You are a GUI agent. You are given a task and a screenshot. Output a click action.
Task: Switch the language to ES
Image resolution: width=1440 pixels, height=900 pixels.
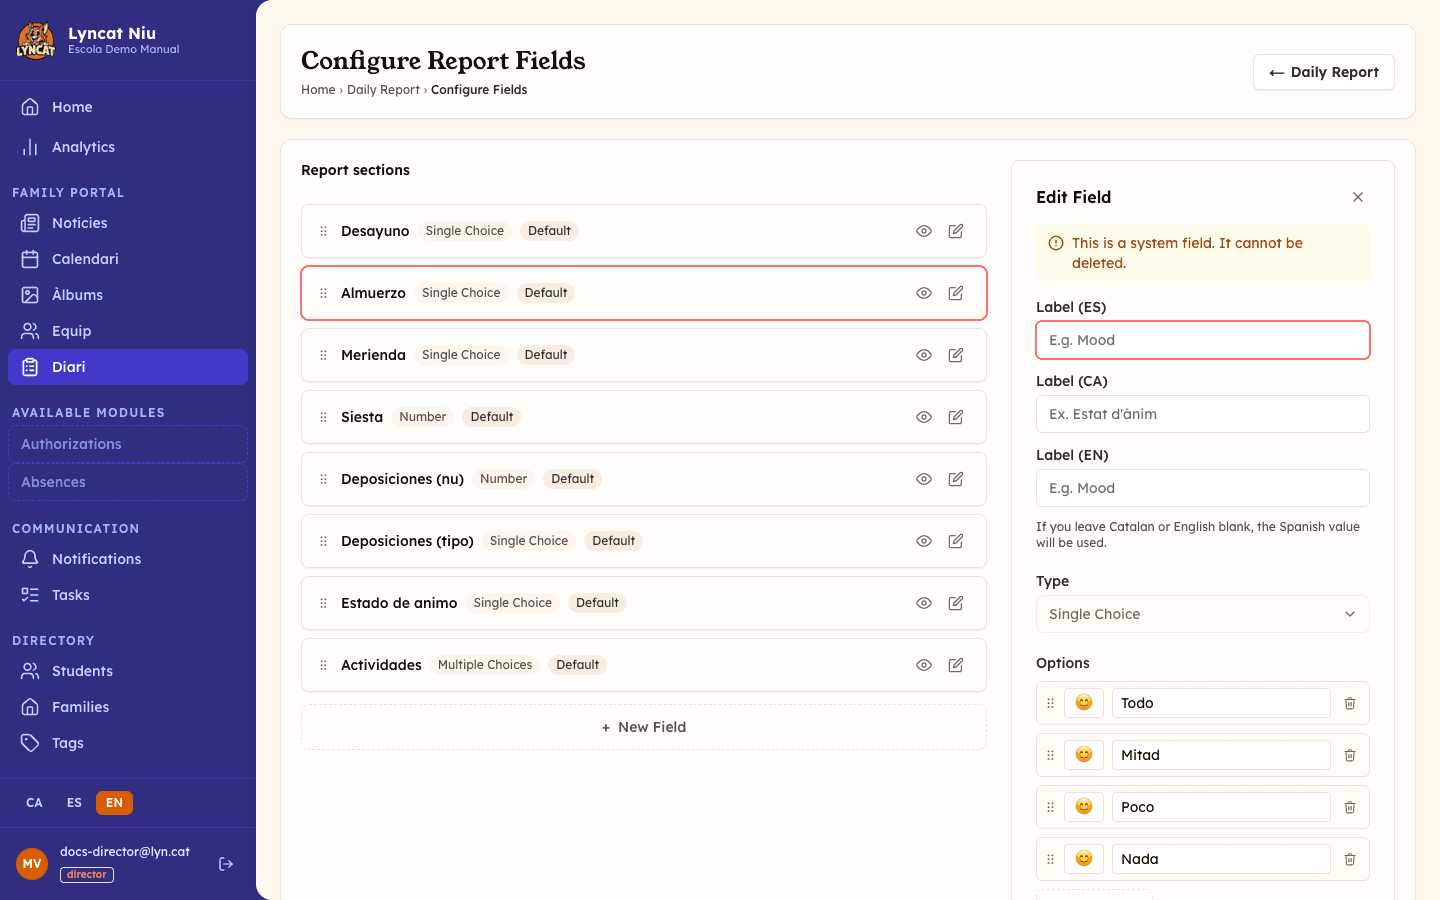pyautogui.click(x=74, y=803)
